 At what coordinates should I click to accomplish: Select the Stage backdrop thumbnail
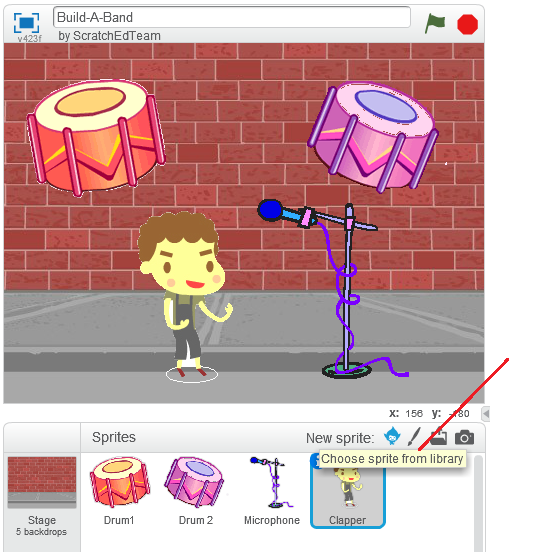pyautogui.click(x=42, y=496)
